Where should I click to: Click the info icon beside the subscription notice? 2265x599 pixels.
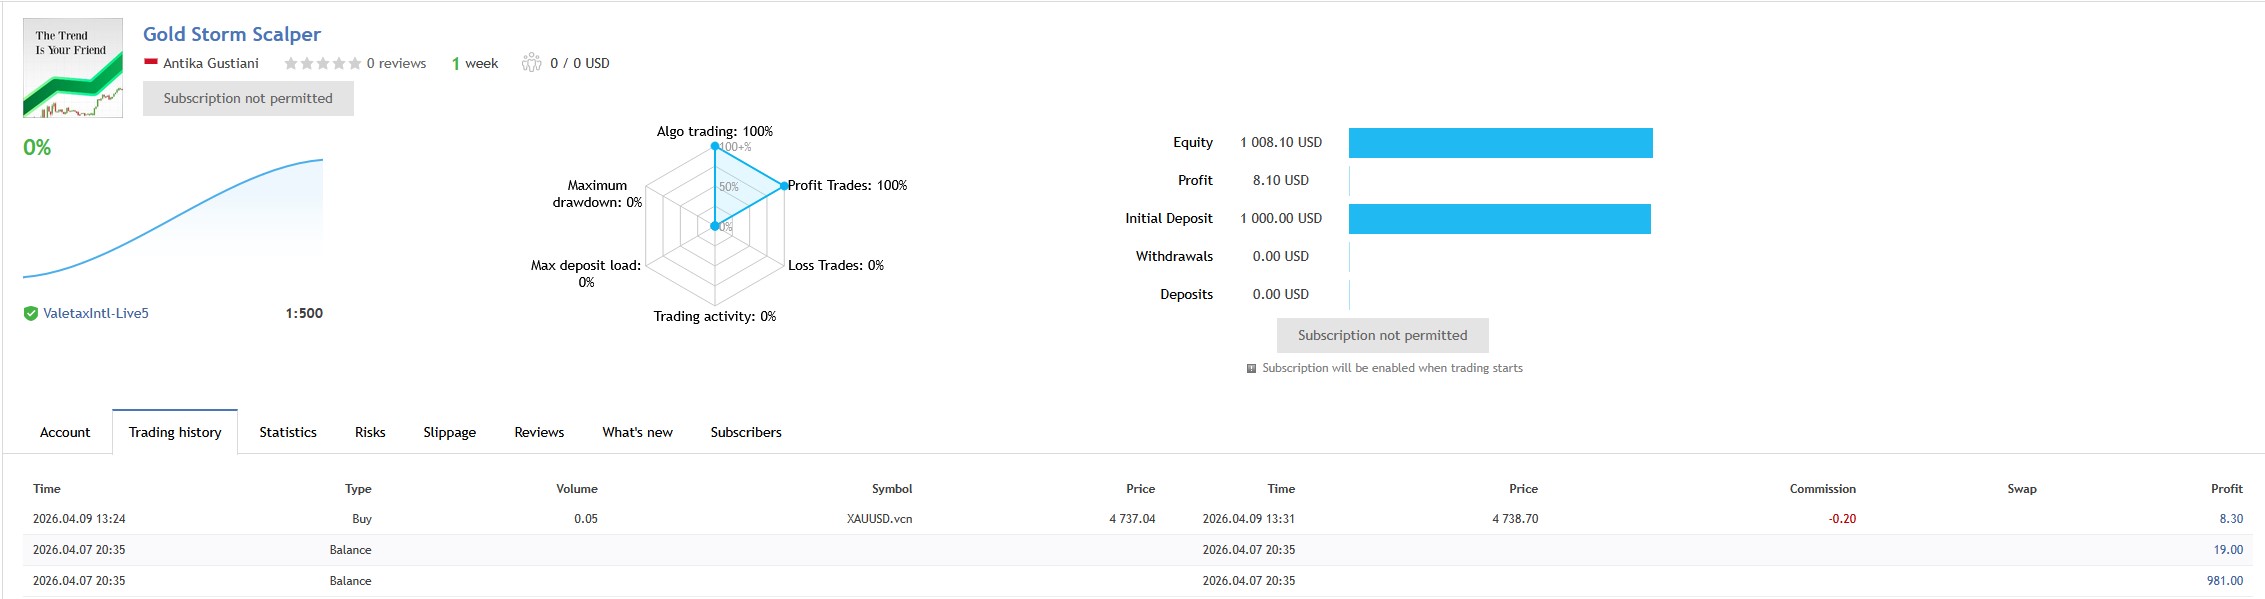click(x=1251, y=368)
